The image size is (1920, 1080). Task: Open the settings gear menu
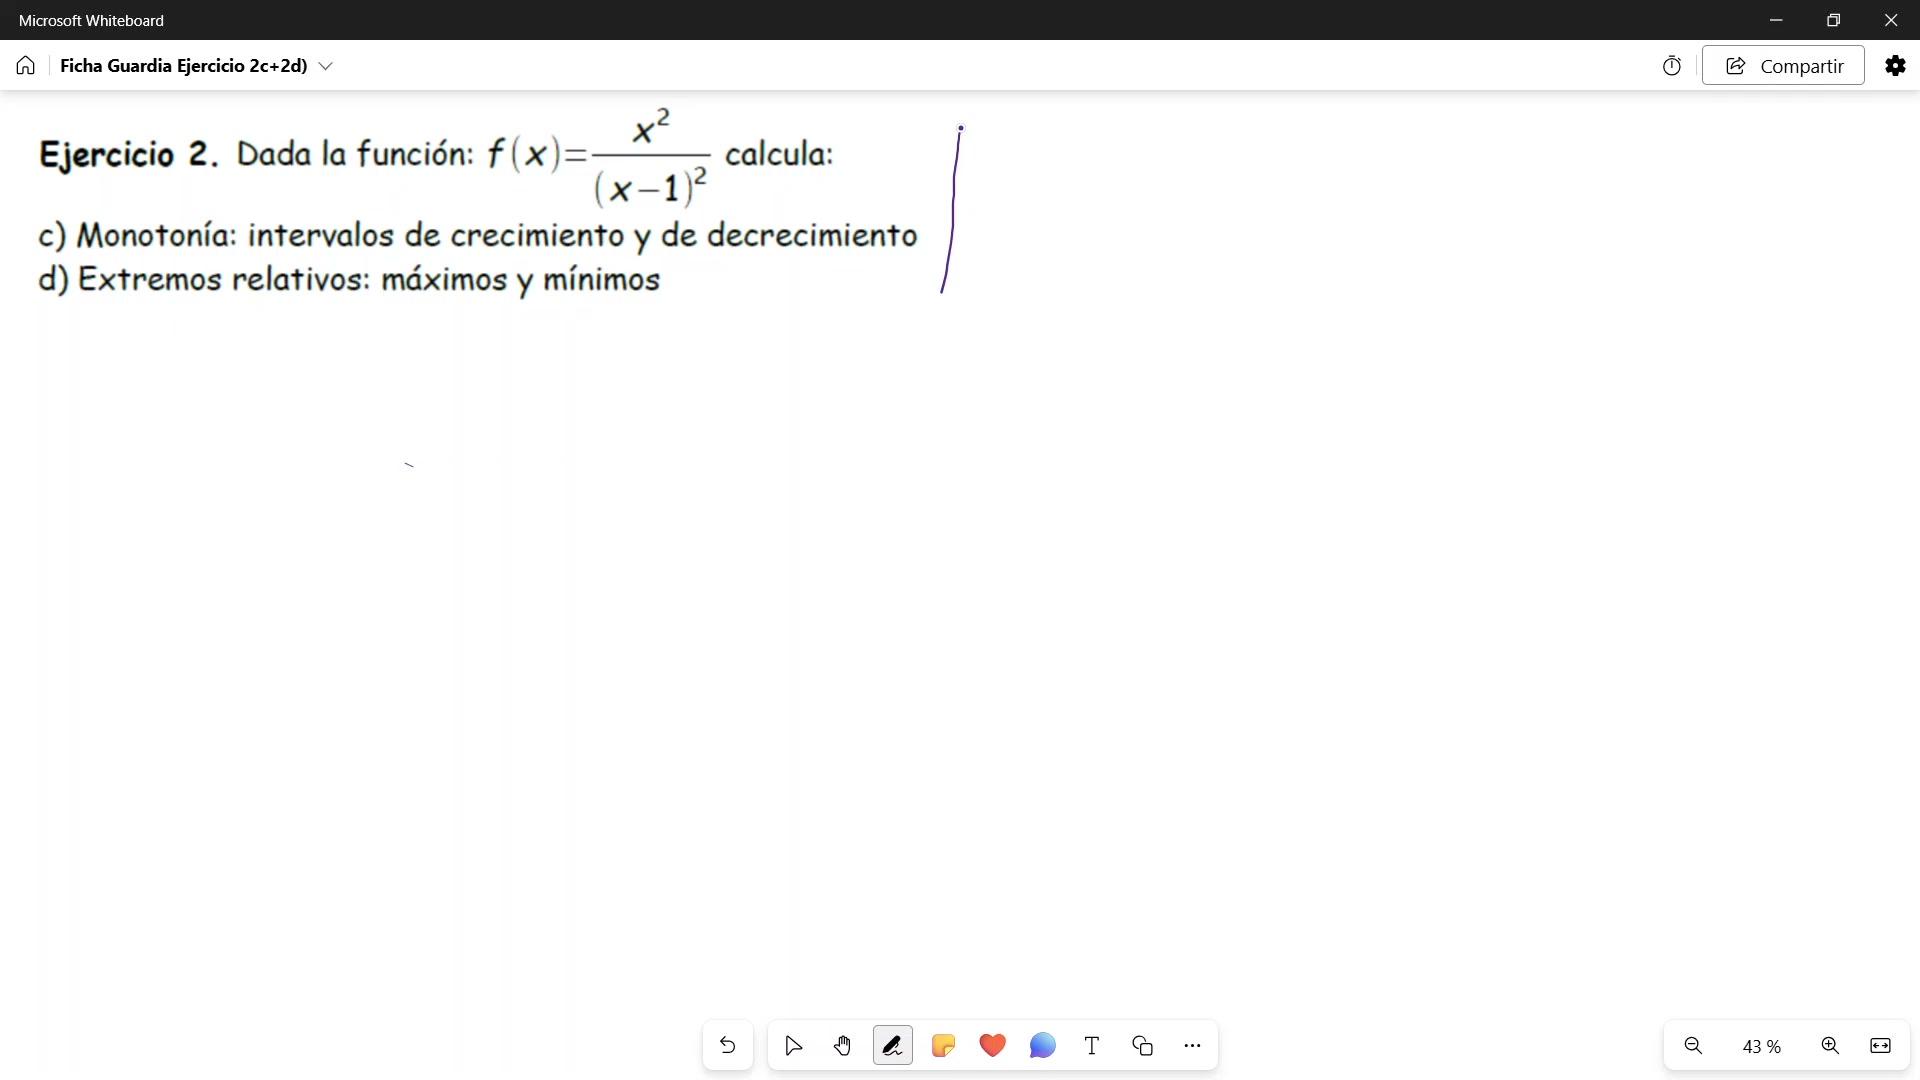1895,66
